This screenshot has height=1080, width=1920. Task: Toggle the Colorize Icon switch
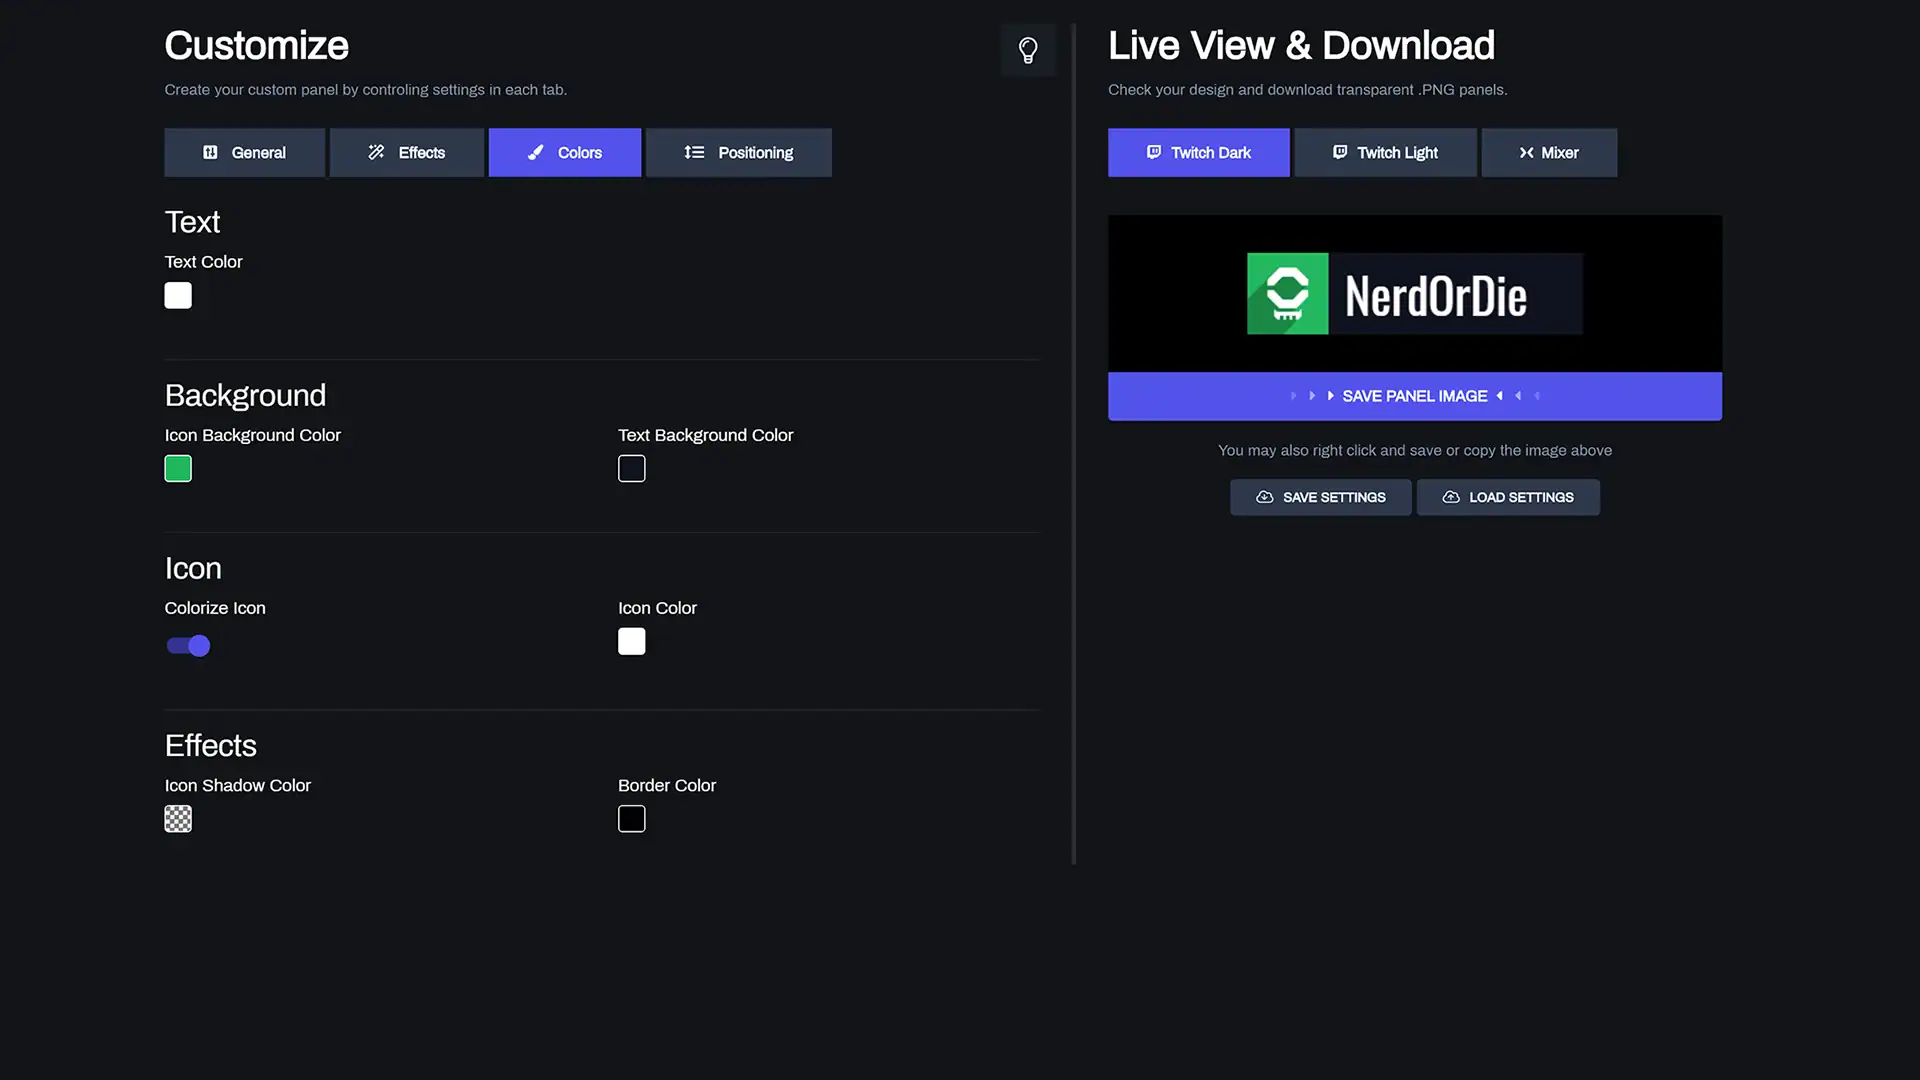tap(188, 646)
